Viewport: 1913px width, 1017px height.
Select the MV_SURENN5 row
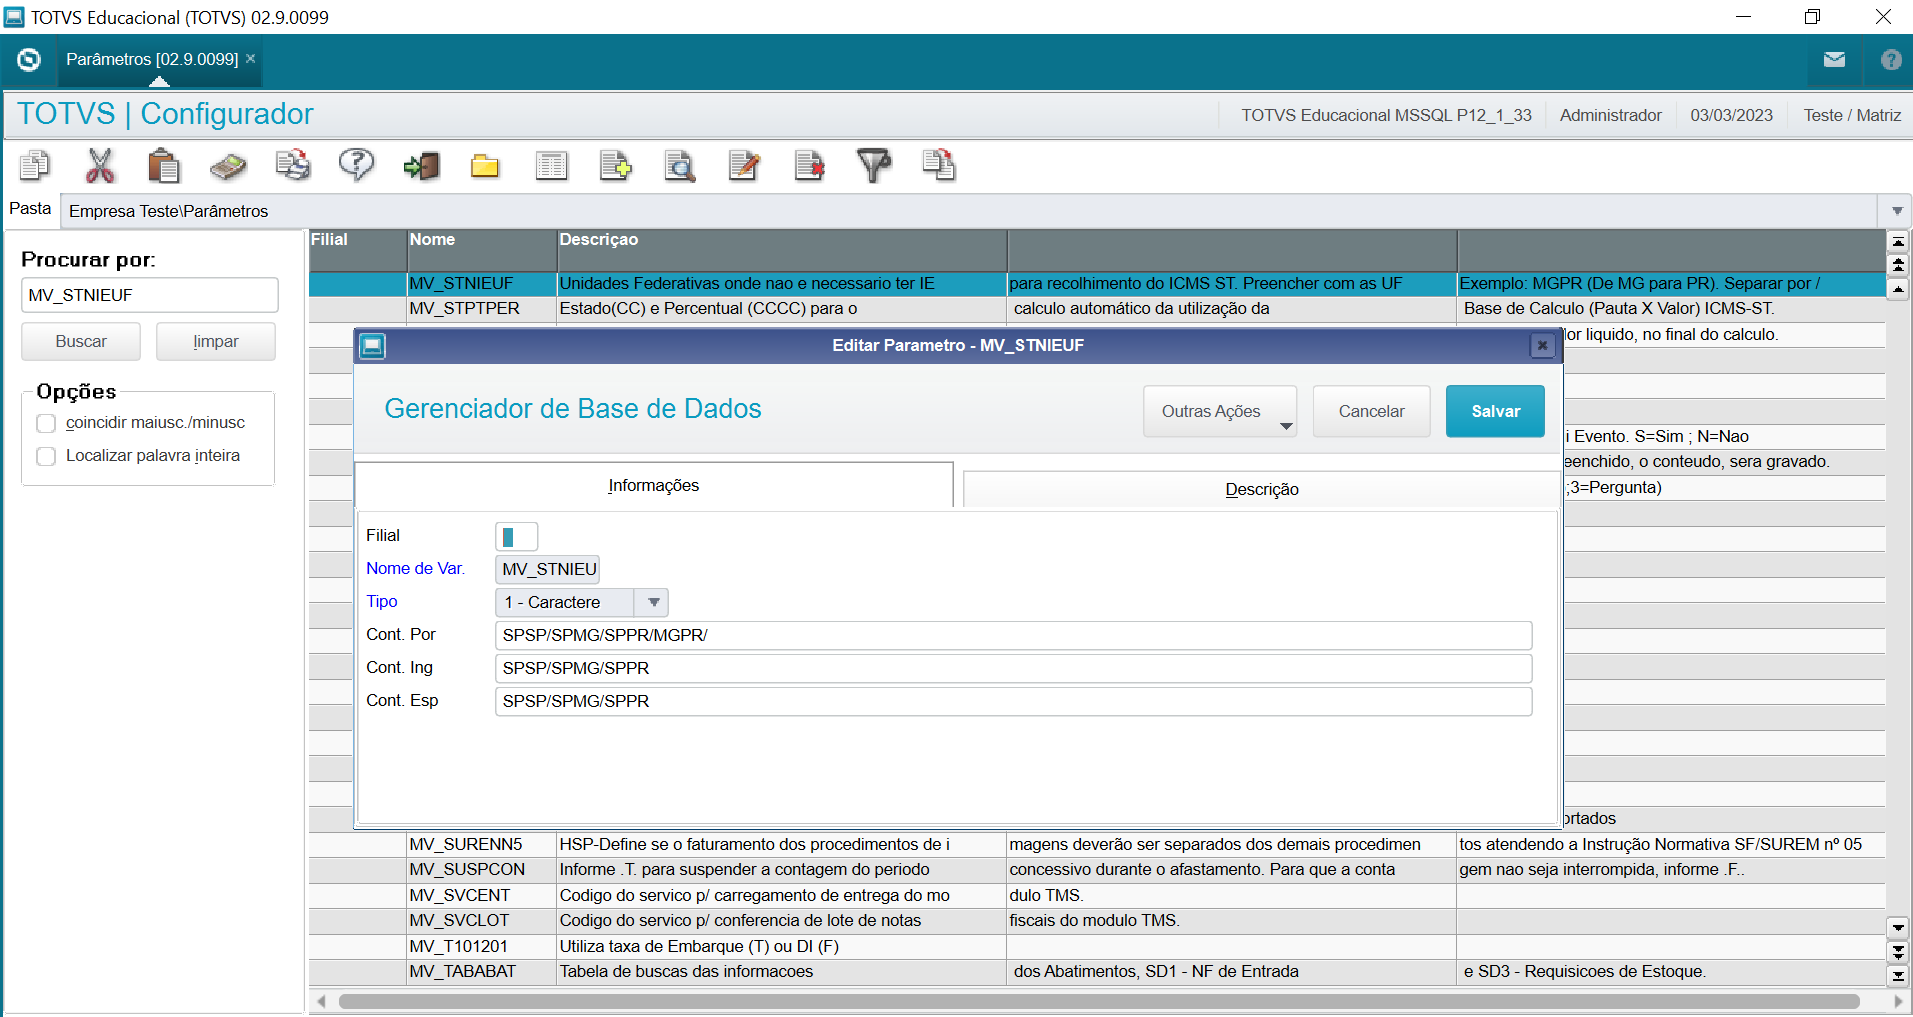click(1096, 845)
